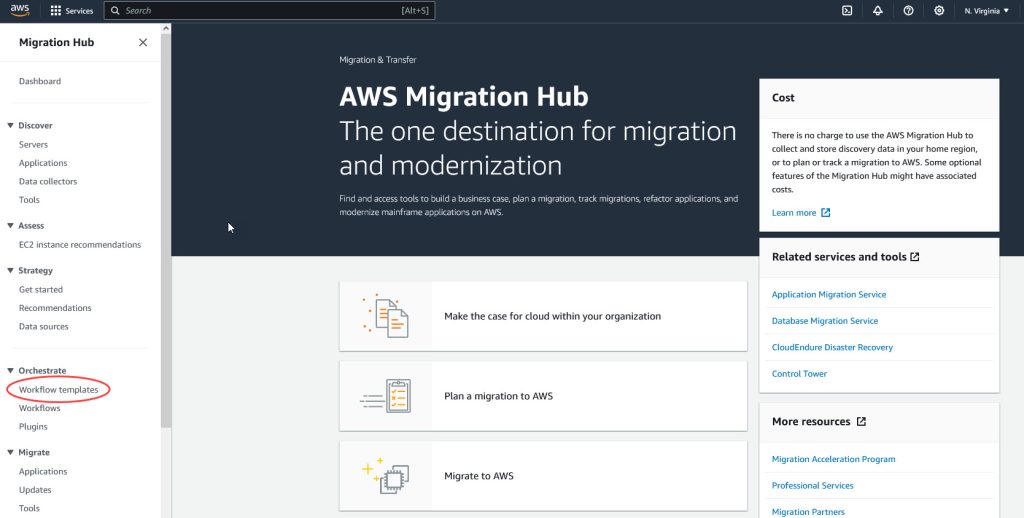The height and width of the screenshot is (518, 1024).
Task: Select Migrate to AWS card
Action: coord(543,476)
